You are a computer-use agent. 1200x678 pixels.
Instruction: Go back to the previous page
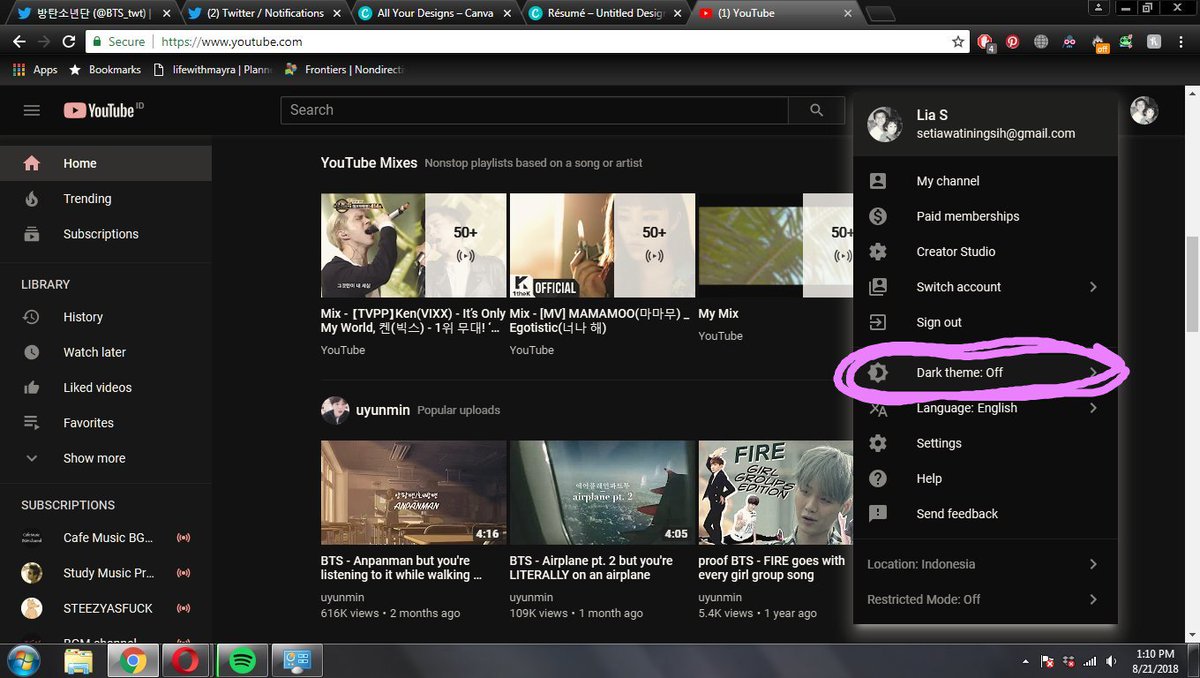coord(18,42)
